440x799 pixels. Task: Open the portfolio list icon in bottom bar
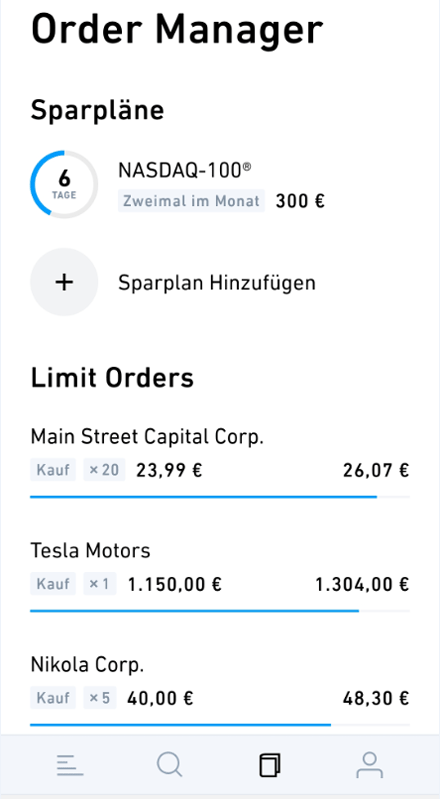pyautogui.click(x=70, y=765)
